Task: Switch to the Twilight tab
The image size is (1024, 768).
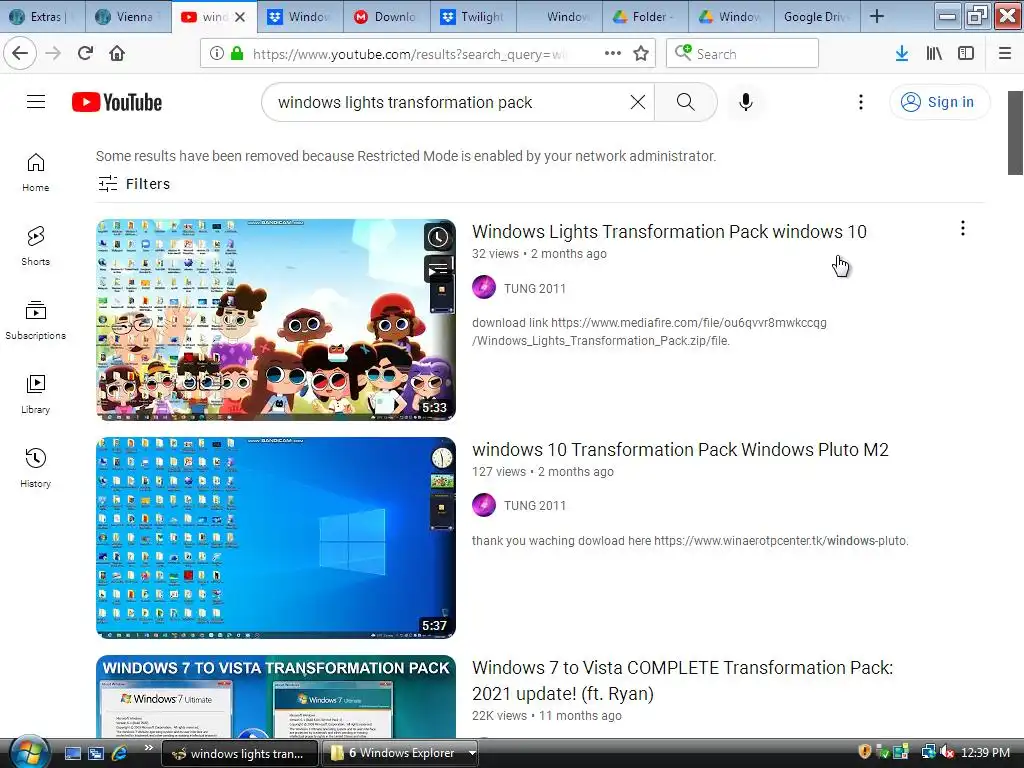Action: pyautogui.click(x=473, y=16)
